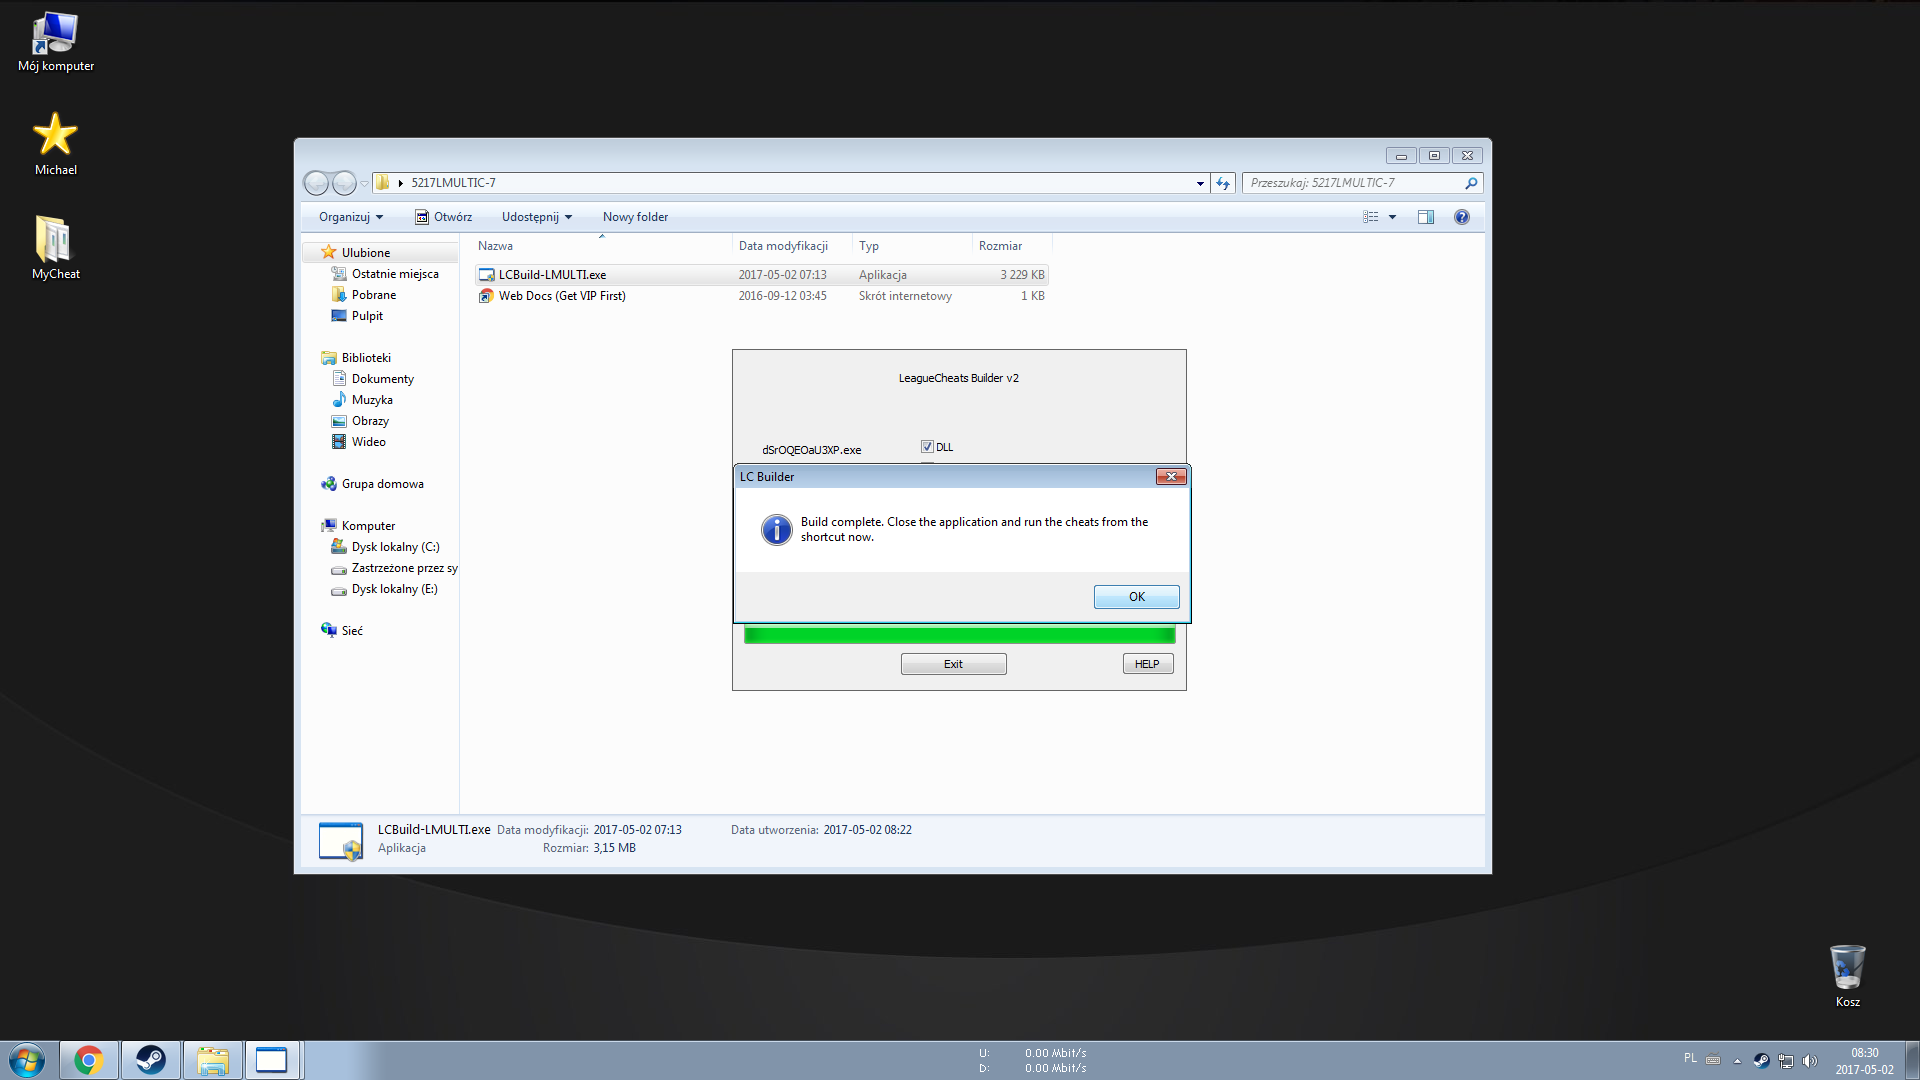Open Pulpit in the navigation pane
Screen dimensions: 1920x1080
tap(367, 316)
